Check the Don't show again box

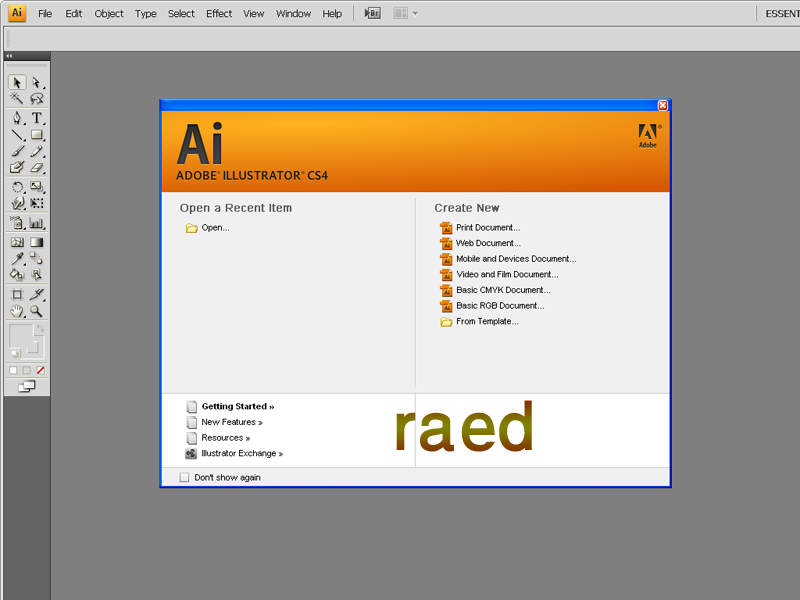[x=184, y=478]
